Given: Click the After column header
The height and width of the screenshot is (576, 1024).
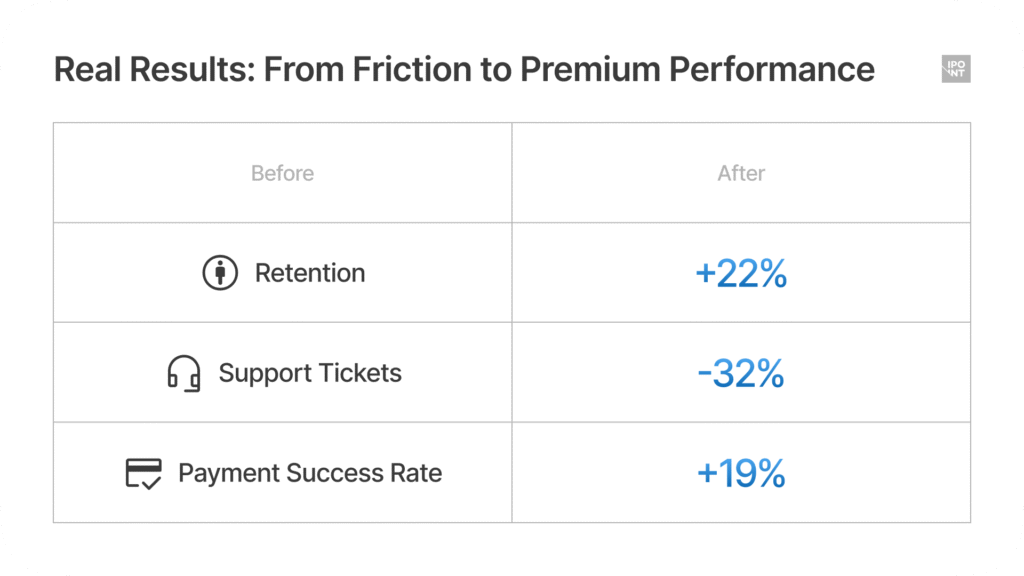Looking at the screenshot, I should tap(741, 173).
